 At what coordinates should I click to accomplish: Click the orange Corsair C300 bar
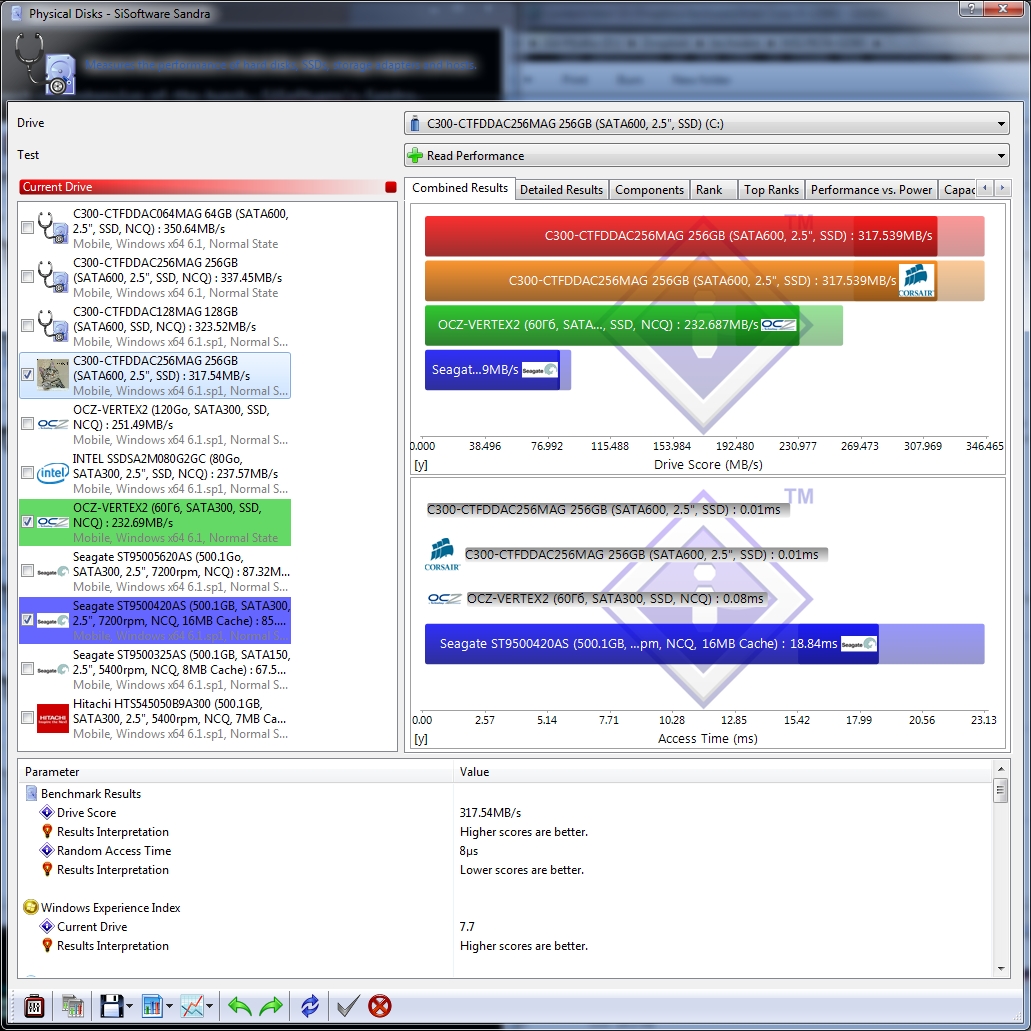681,281
